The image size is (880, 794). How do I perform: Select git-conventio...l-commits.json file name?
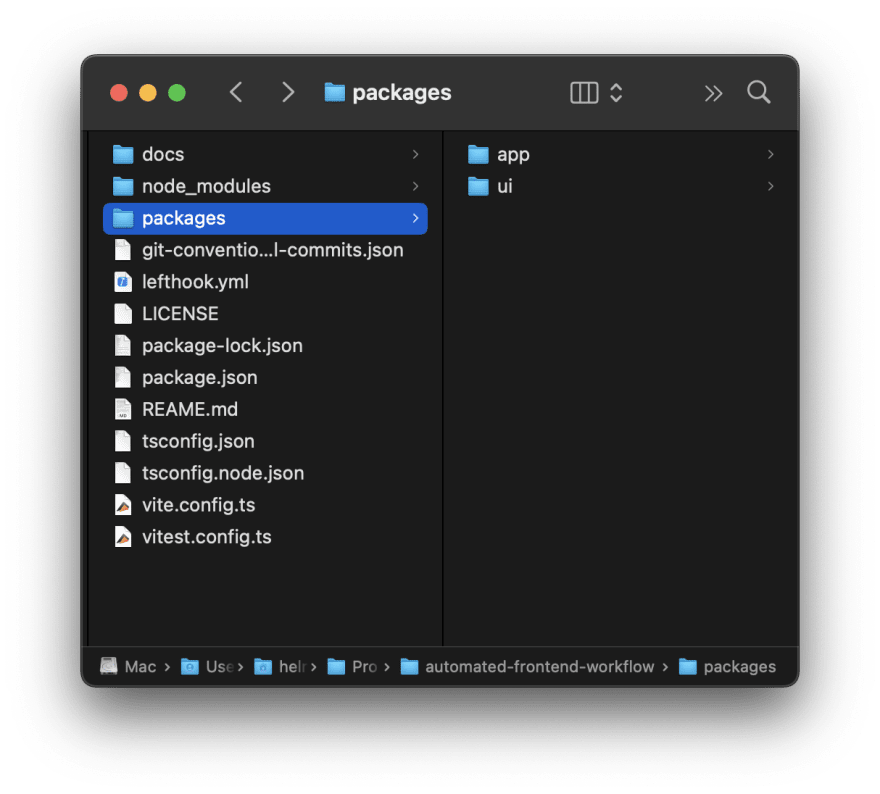pyautogui.click(x=272, y=250)
